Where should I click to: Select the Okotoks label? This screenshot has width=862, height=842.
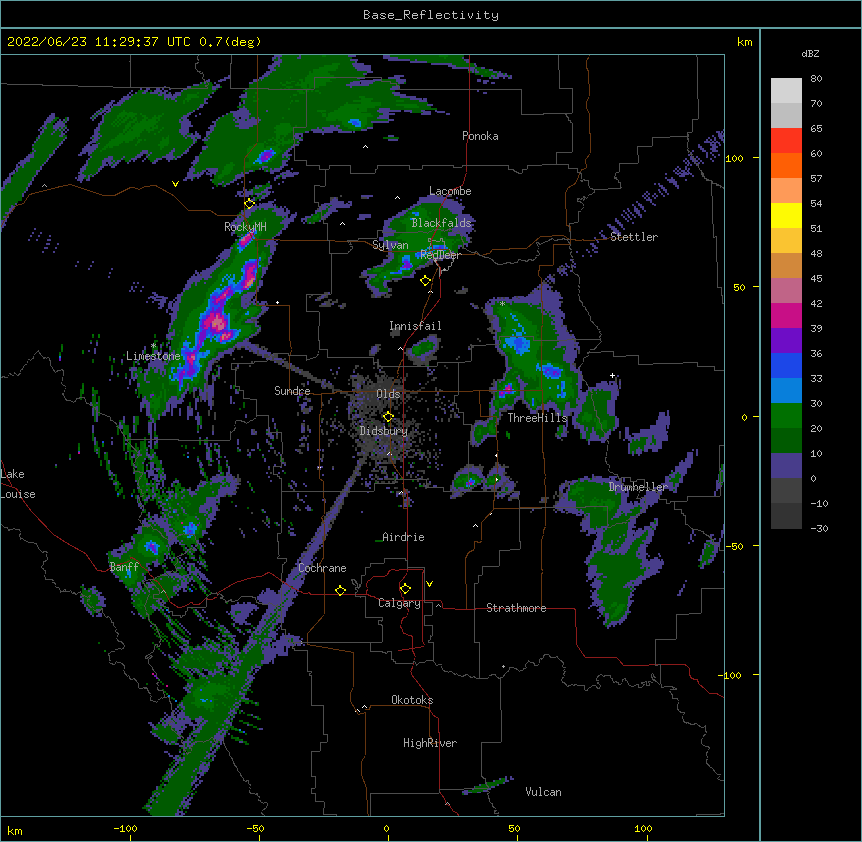(x=412, y=700)
